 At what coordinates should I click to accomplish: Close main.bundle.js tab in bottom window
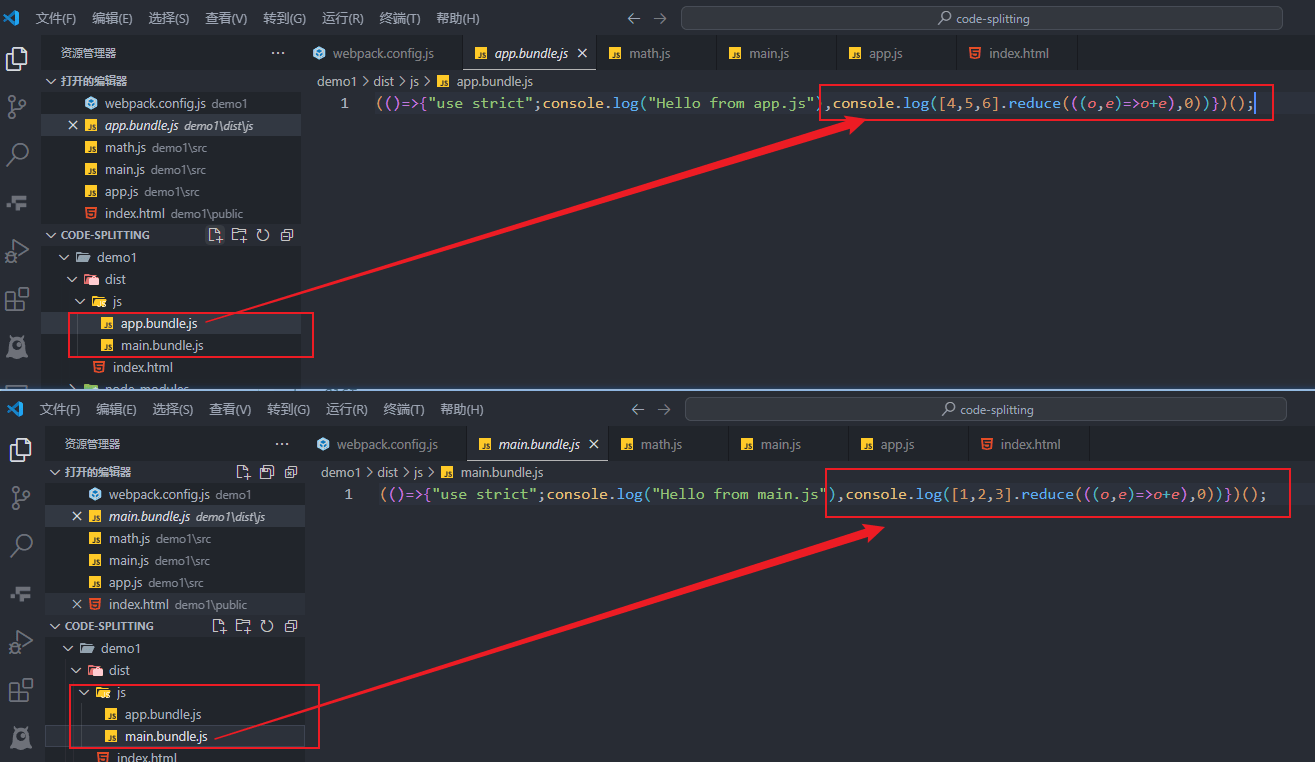point(594,444)
